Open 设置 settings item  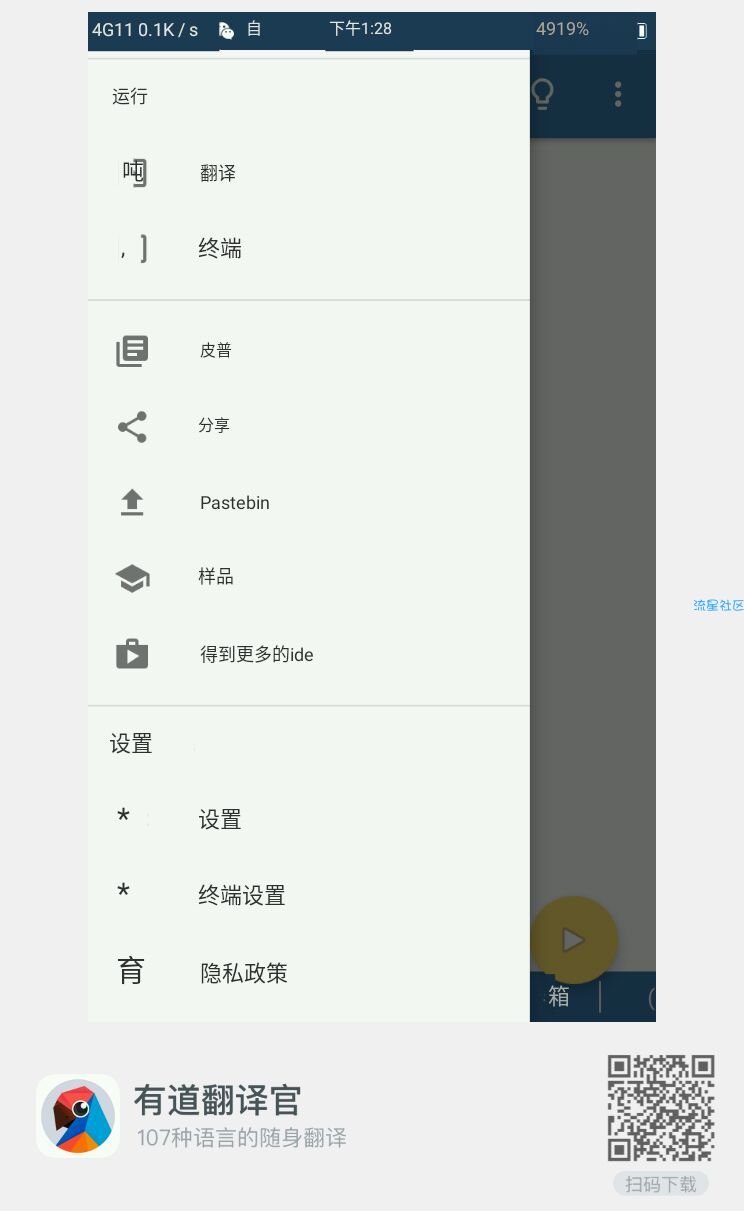[308, 820]
